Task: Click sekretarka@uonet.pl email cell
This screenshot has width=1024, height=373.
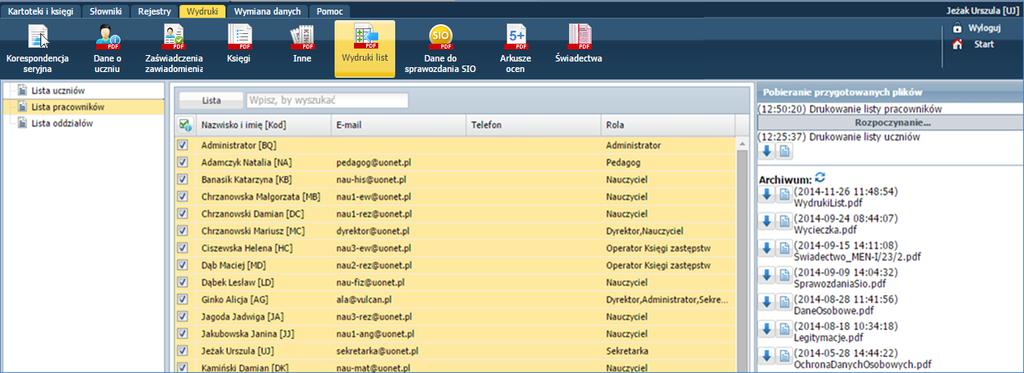Action: (377, 351)
